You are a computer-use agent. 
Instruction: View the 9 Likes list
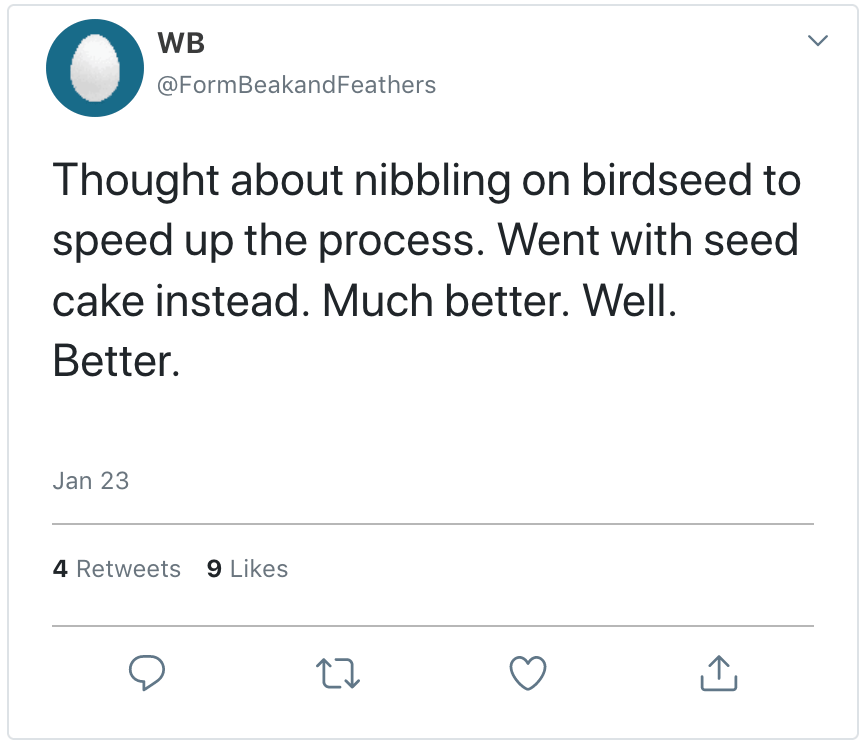point(247,569)
